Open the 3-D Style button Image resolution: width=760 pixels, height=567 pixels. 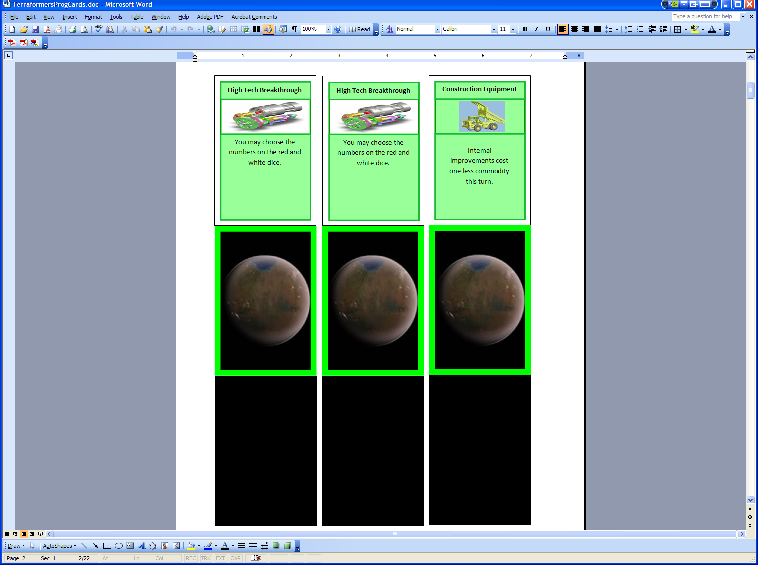287,546
